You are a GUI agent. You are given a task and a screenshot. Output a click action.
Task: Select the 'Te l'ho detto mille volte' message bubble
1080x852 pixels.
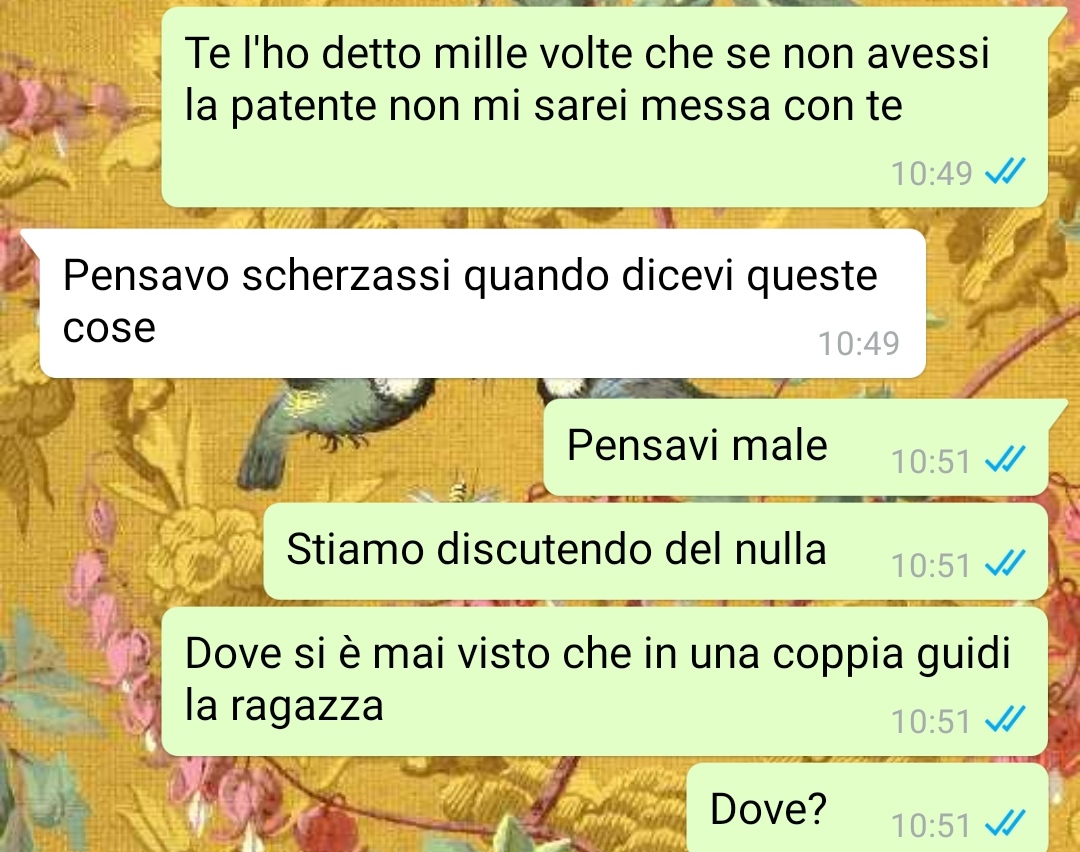(605, 107)
